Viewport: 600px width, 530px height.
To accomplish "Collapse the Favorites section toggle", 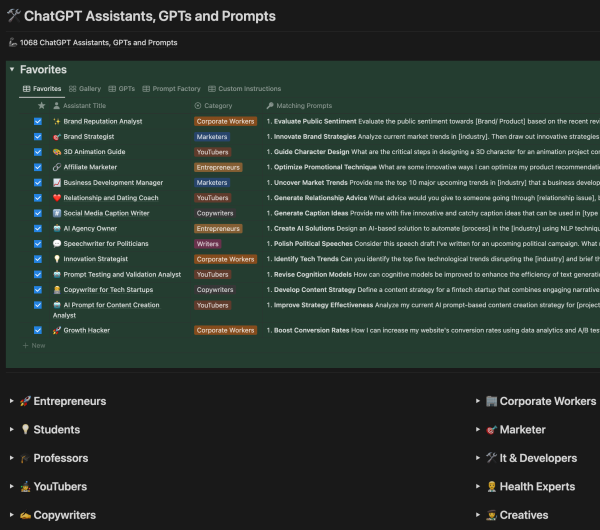I will (x=12, y=69).
